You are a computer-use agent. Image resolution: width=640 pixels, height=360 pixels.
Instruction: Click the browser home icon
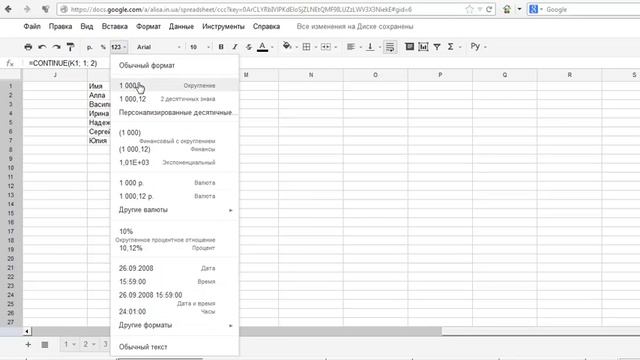pos(507,9)
